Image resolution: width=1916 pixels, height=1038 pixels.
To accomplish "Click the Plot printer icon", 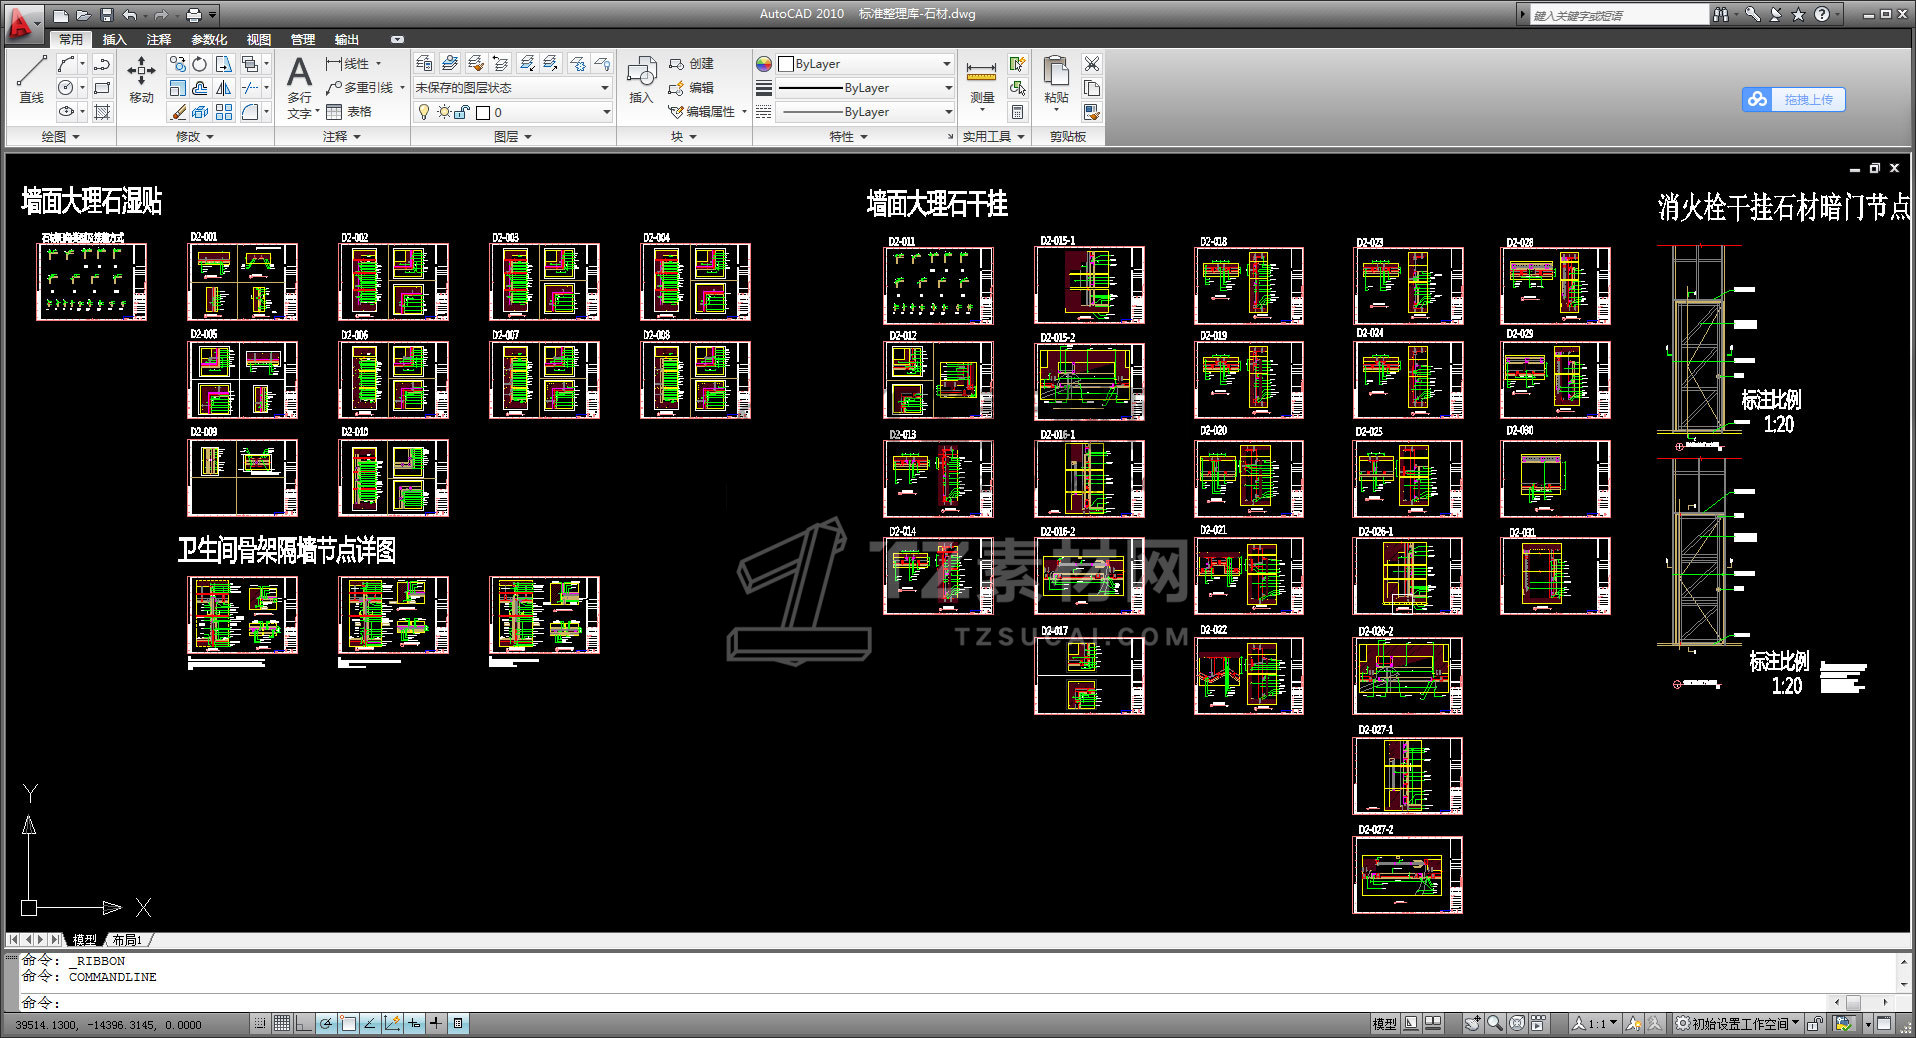I will coord(194,15).
